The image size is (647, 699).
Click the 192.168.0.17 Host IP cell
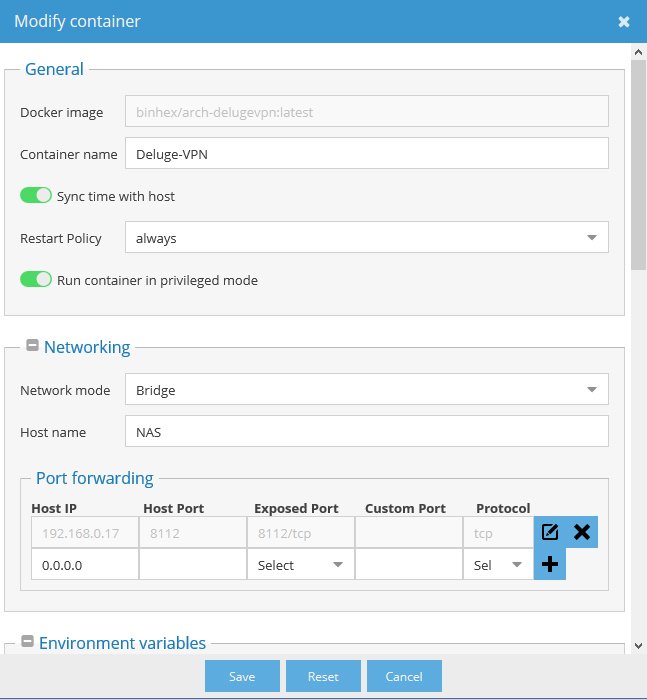pos(85,533)
